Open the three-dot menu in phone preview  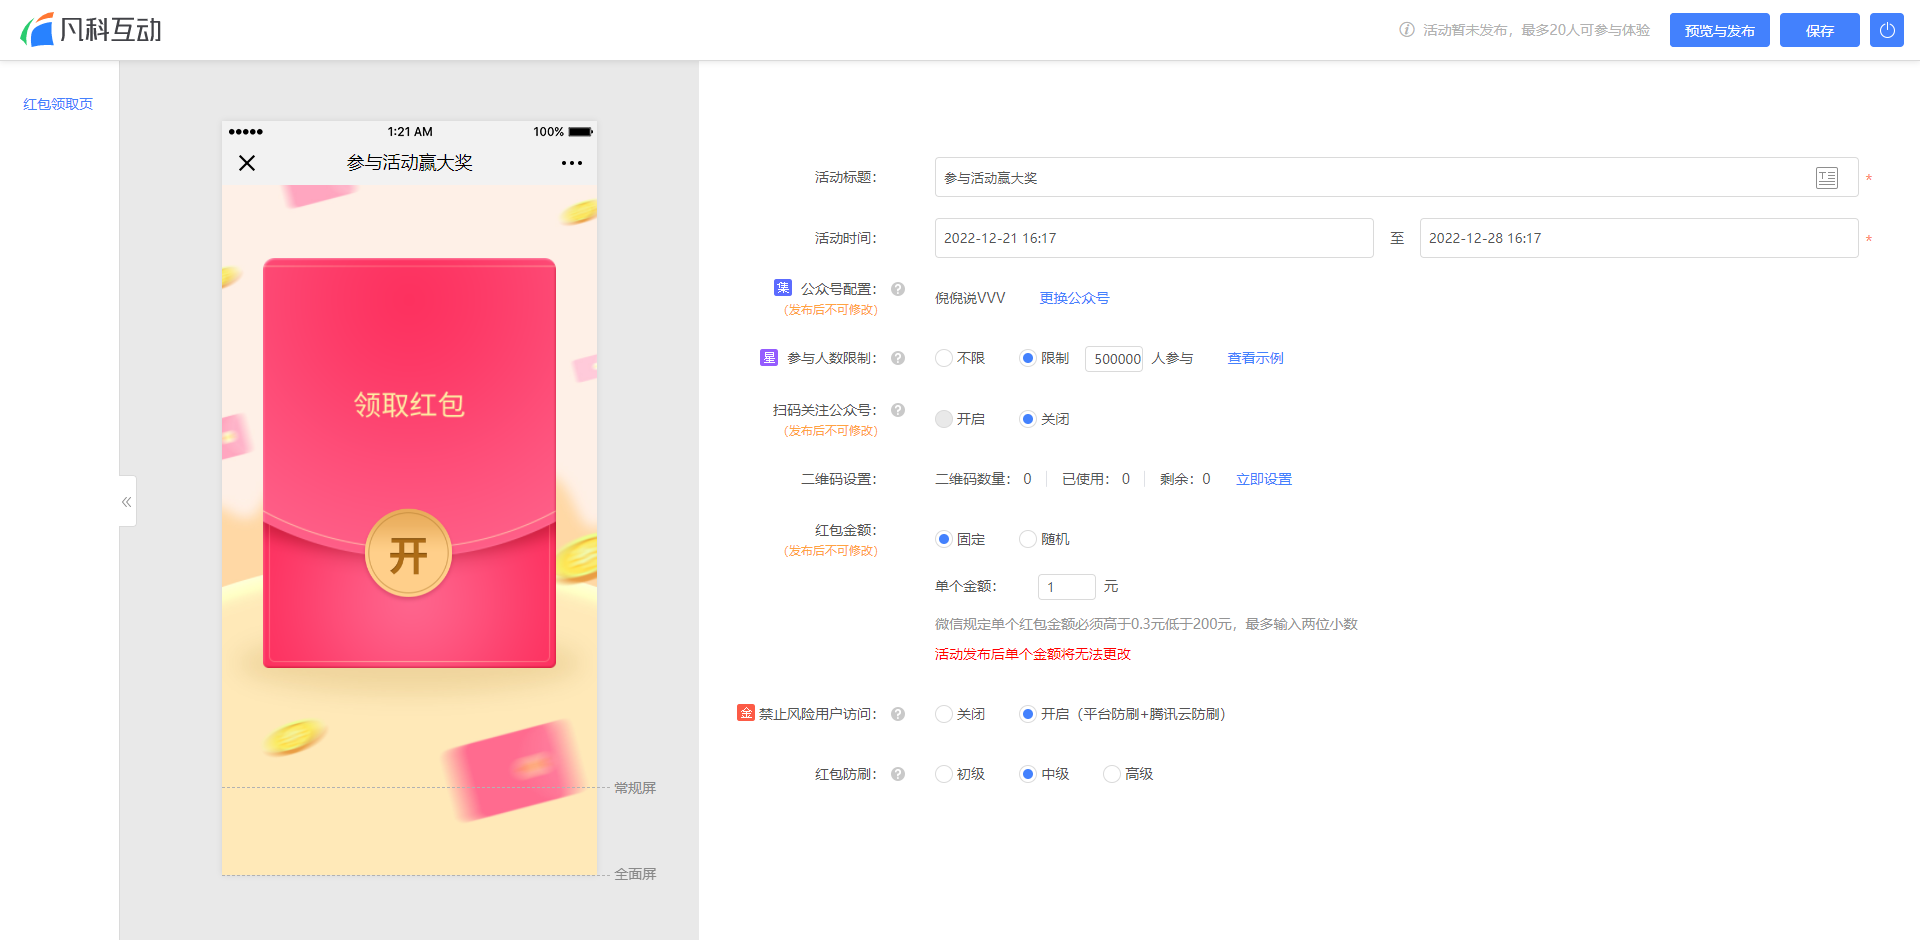click(572, 163)
